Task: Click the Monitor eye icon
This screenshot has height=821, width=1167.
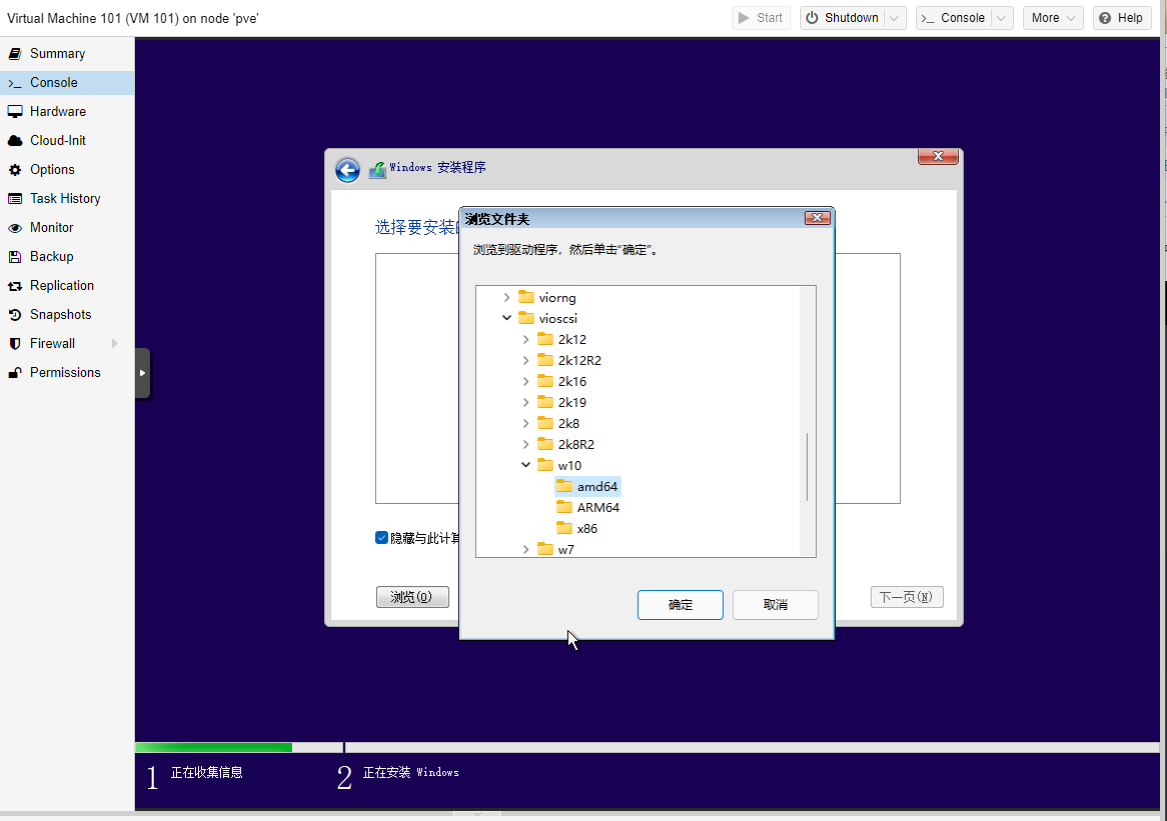Action: [15, 228]
